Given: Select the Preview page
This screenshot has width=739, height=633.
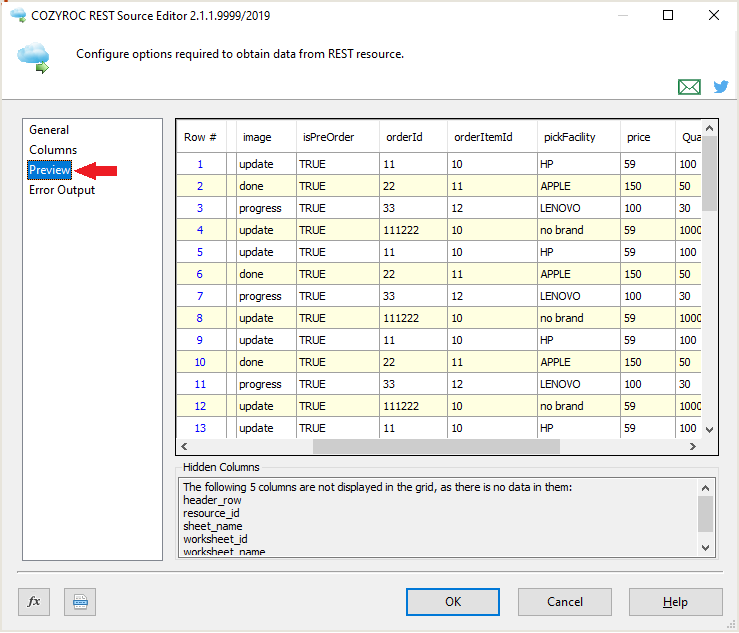Looking at the screenshot, I should point(49,170).
